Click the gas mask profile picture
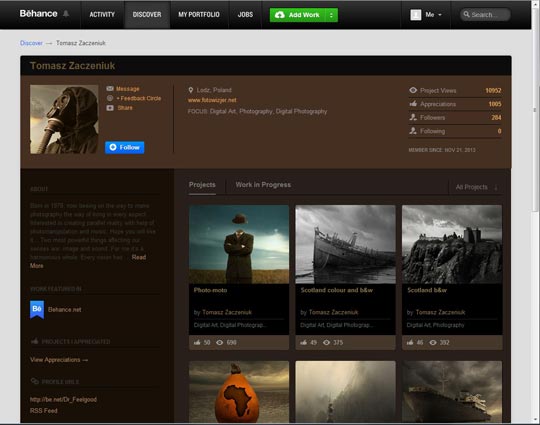540x425 pixels. click(x=64, y=119)
